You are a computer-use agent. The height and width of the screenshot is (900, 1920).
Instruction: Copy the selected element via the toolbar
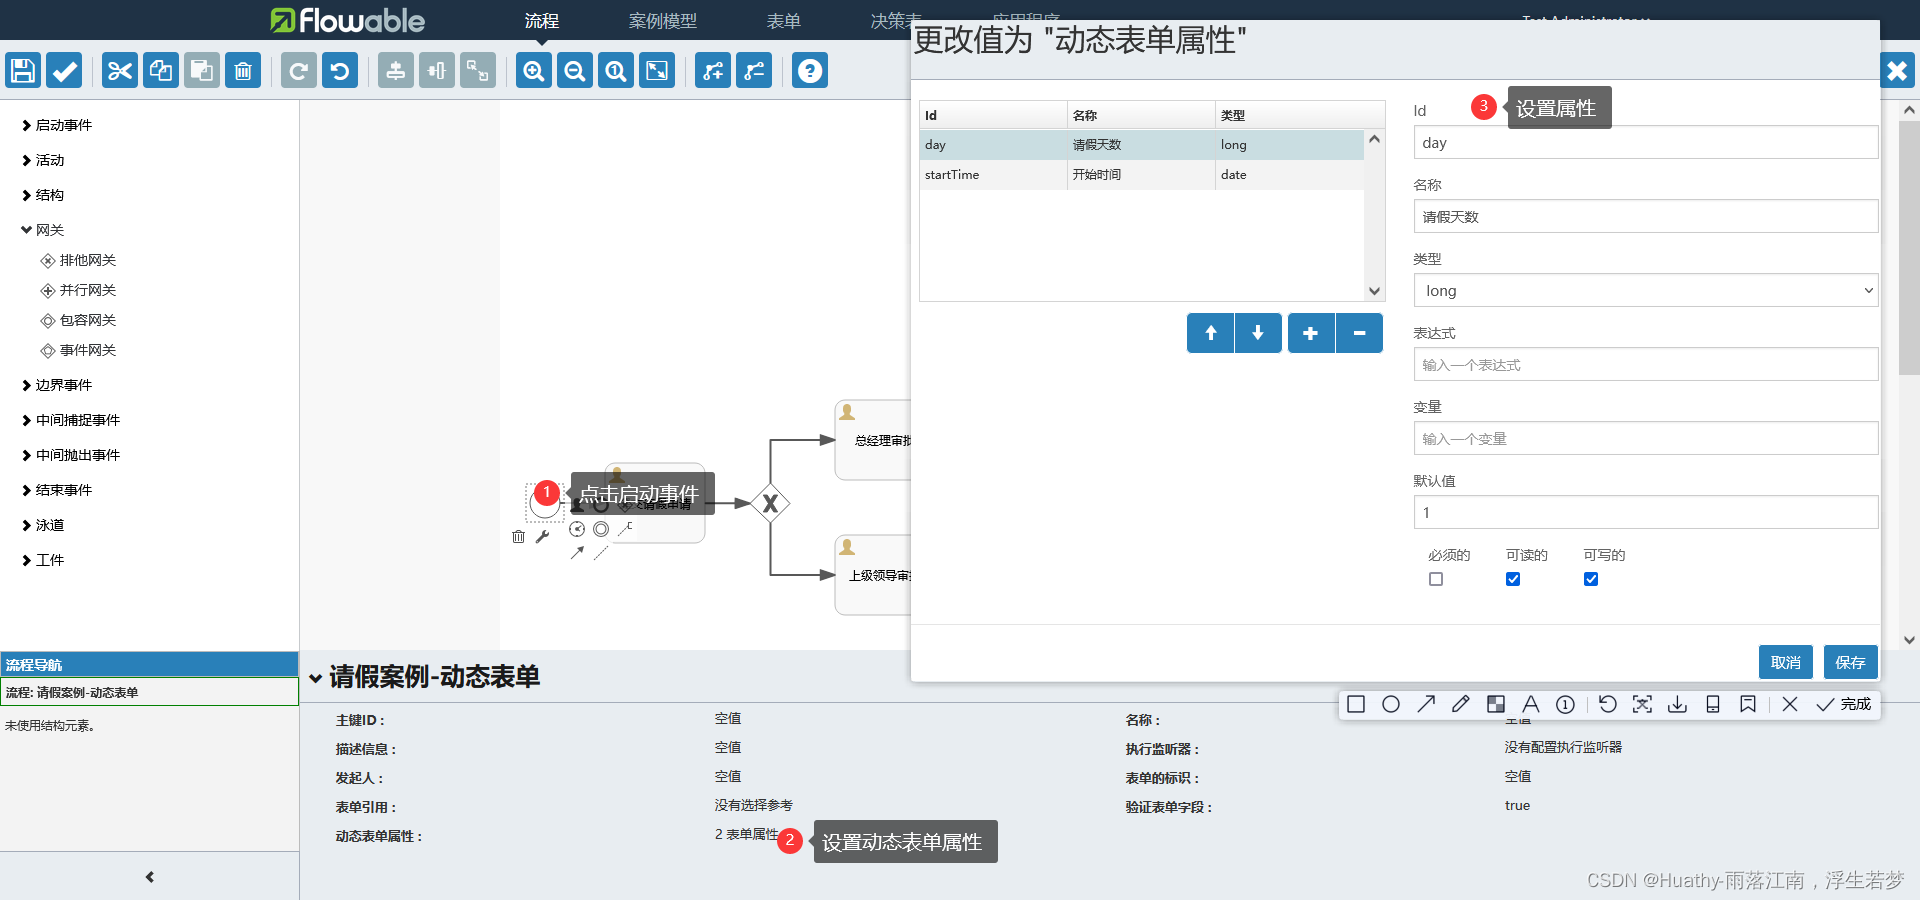(x=161, y=71)
